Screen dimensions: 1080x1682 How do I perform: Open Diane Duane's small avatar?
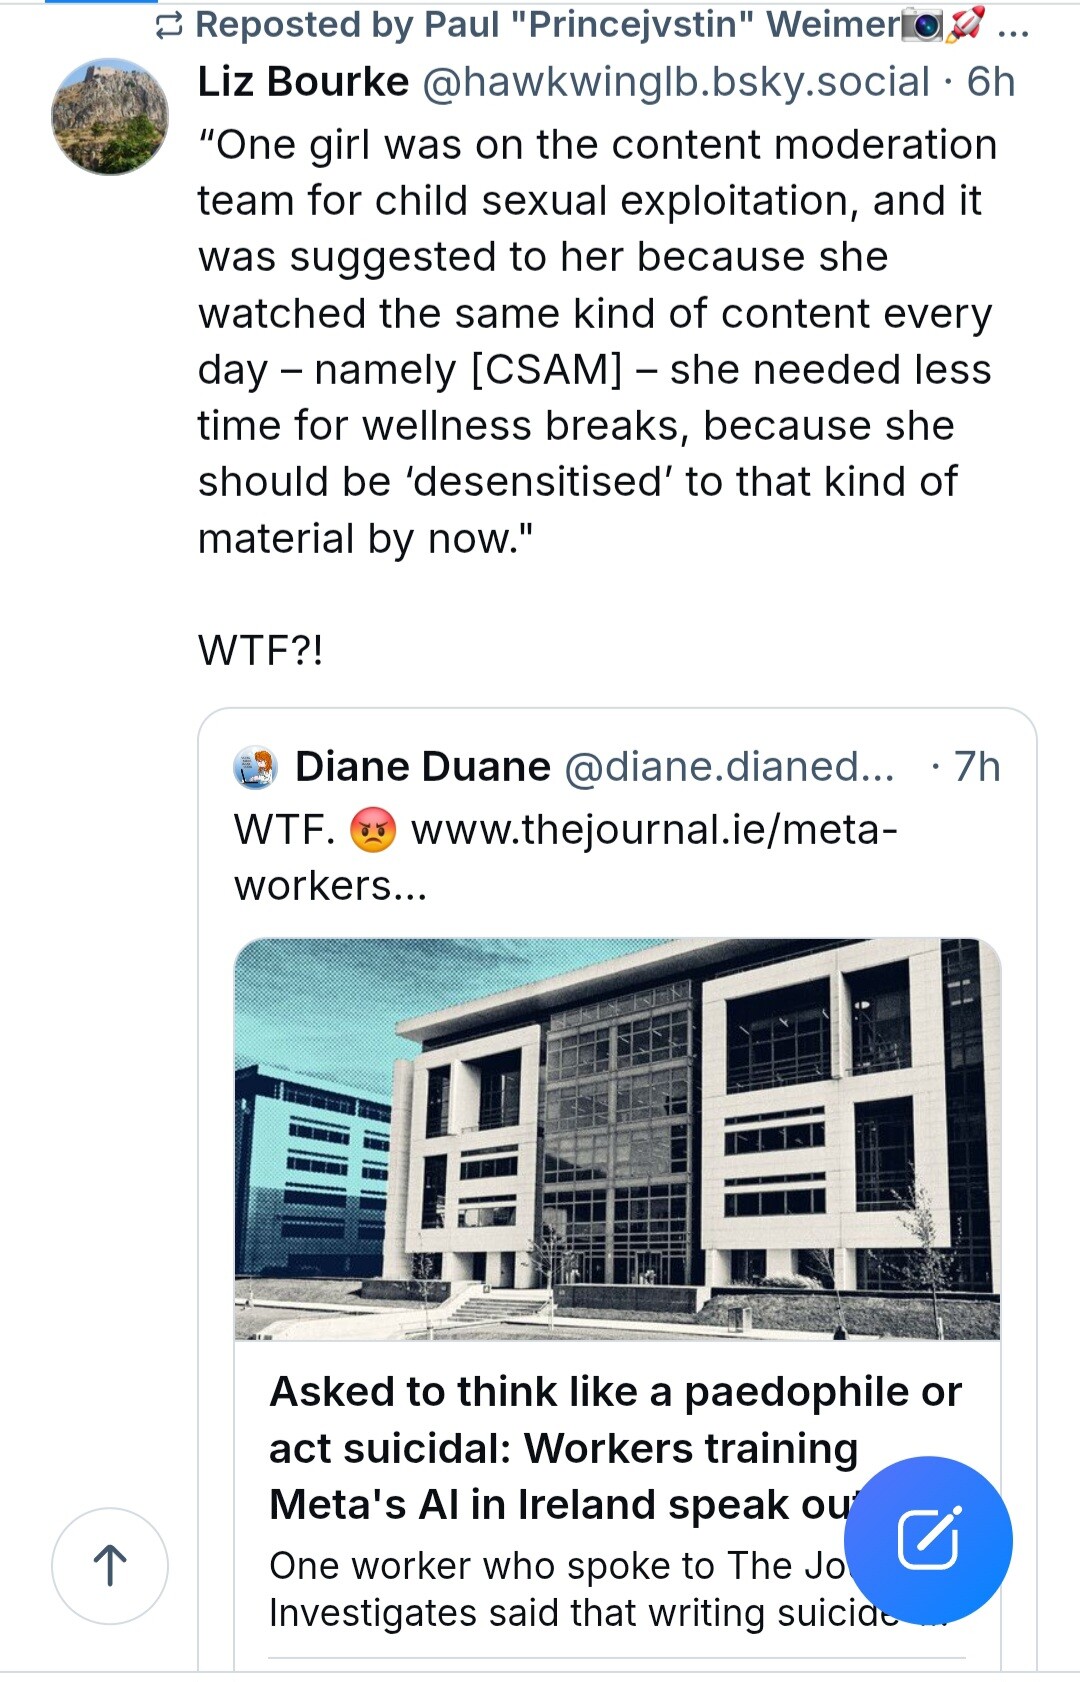click(x=256, y=767)
